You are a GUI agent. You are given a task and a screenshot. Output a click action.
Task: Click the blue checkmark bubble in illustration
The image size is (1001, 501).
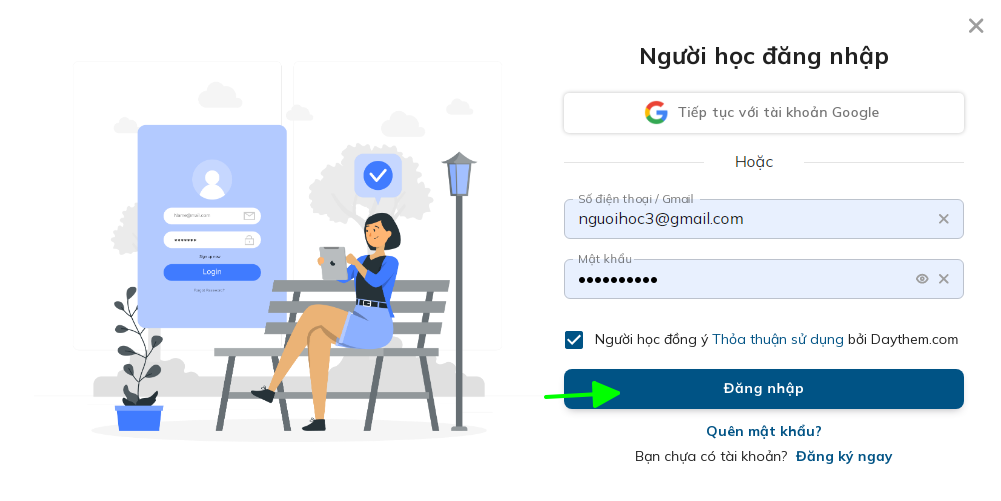tap(378, 176)
